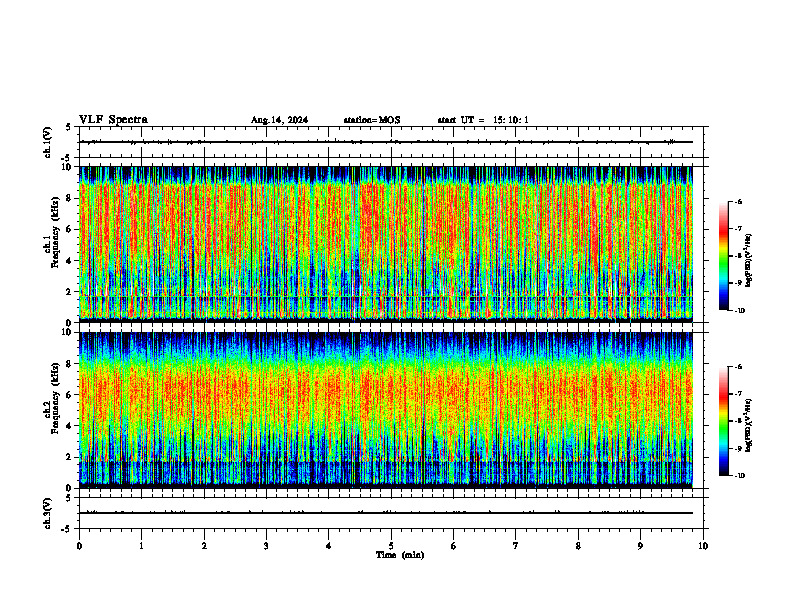Click time axis tick label "3"
Image resolution: width=792 pixels, height=612 pixels.
click(x=266, y=546)
